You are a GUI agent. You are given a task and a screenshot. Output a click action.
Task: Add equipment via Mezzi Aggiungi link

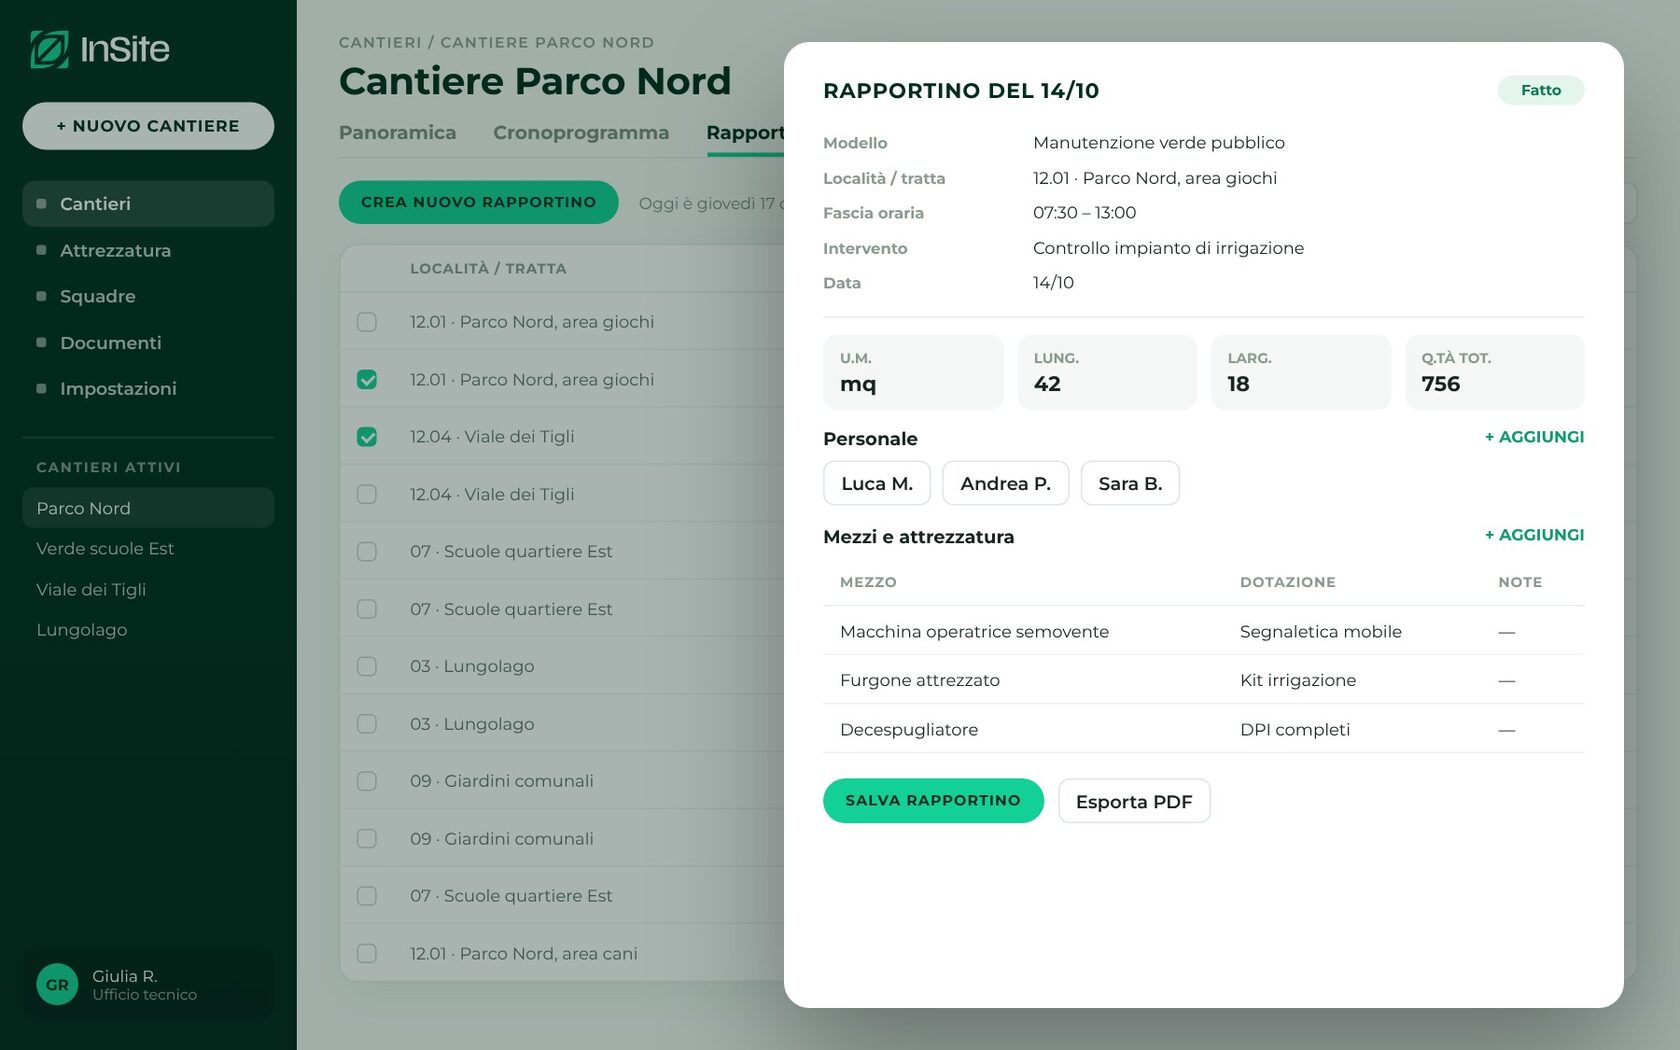(x=1534, y=535)
